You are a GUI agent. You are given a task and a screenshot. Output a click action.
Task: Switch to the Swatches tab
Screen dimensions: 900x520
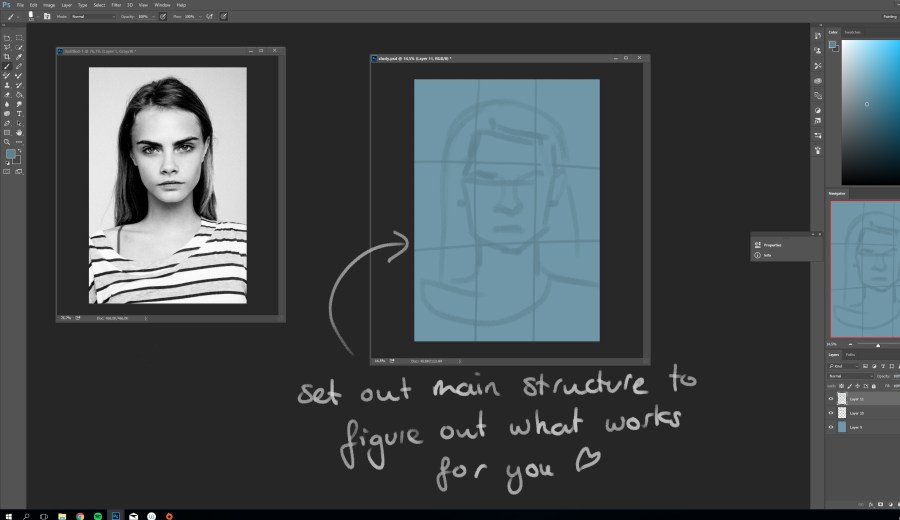[x=853, y=32]
